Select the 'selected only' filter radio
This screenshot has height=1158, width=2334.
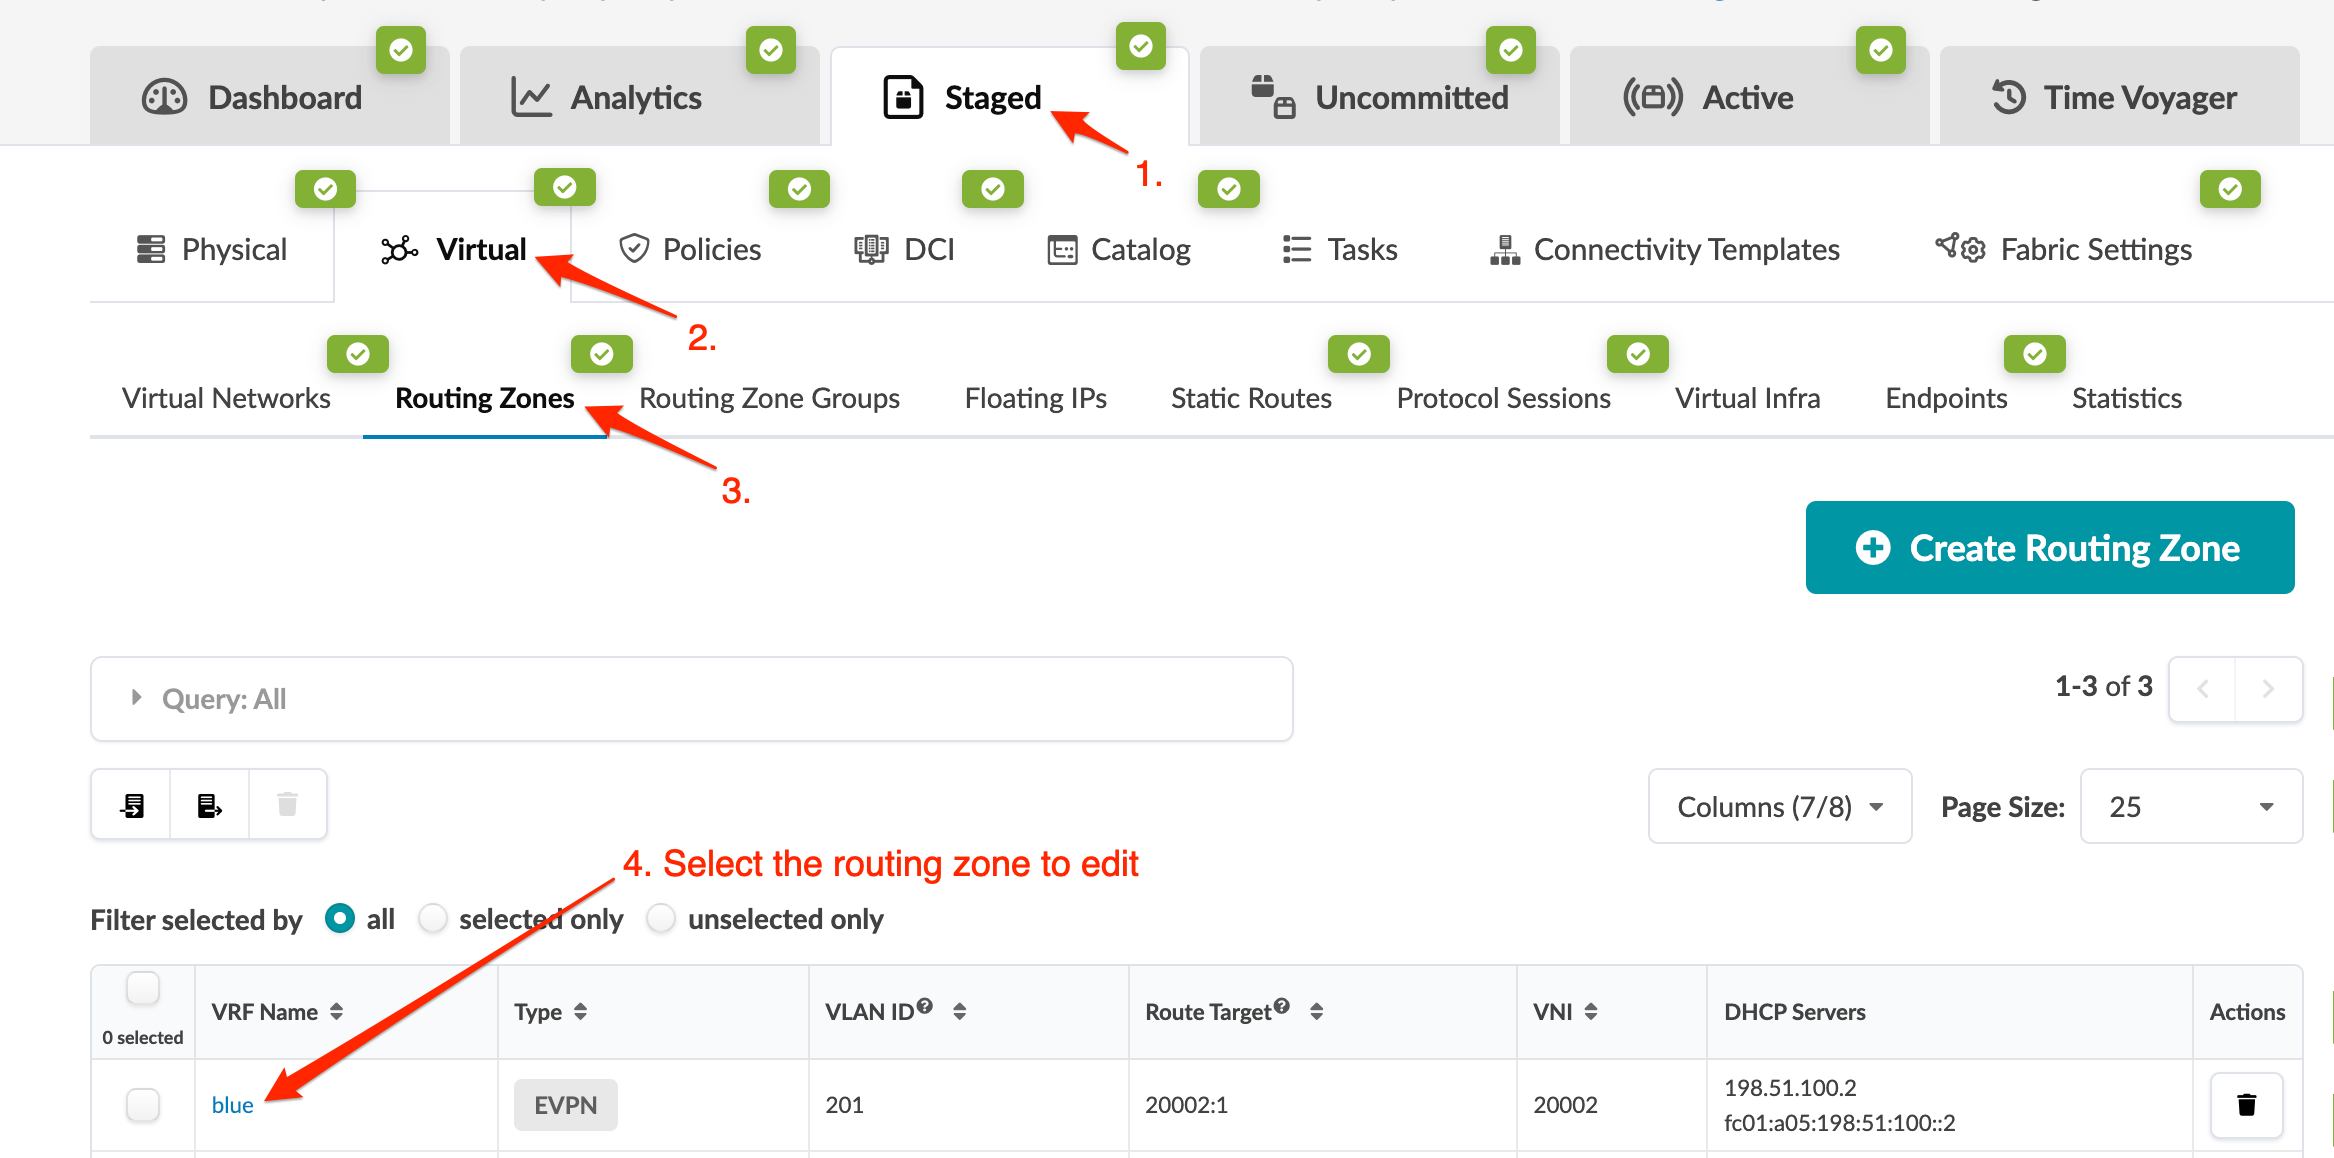click(433, 918)
